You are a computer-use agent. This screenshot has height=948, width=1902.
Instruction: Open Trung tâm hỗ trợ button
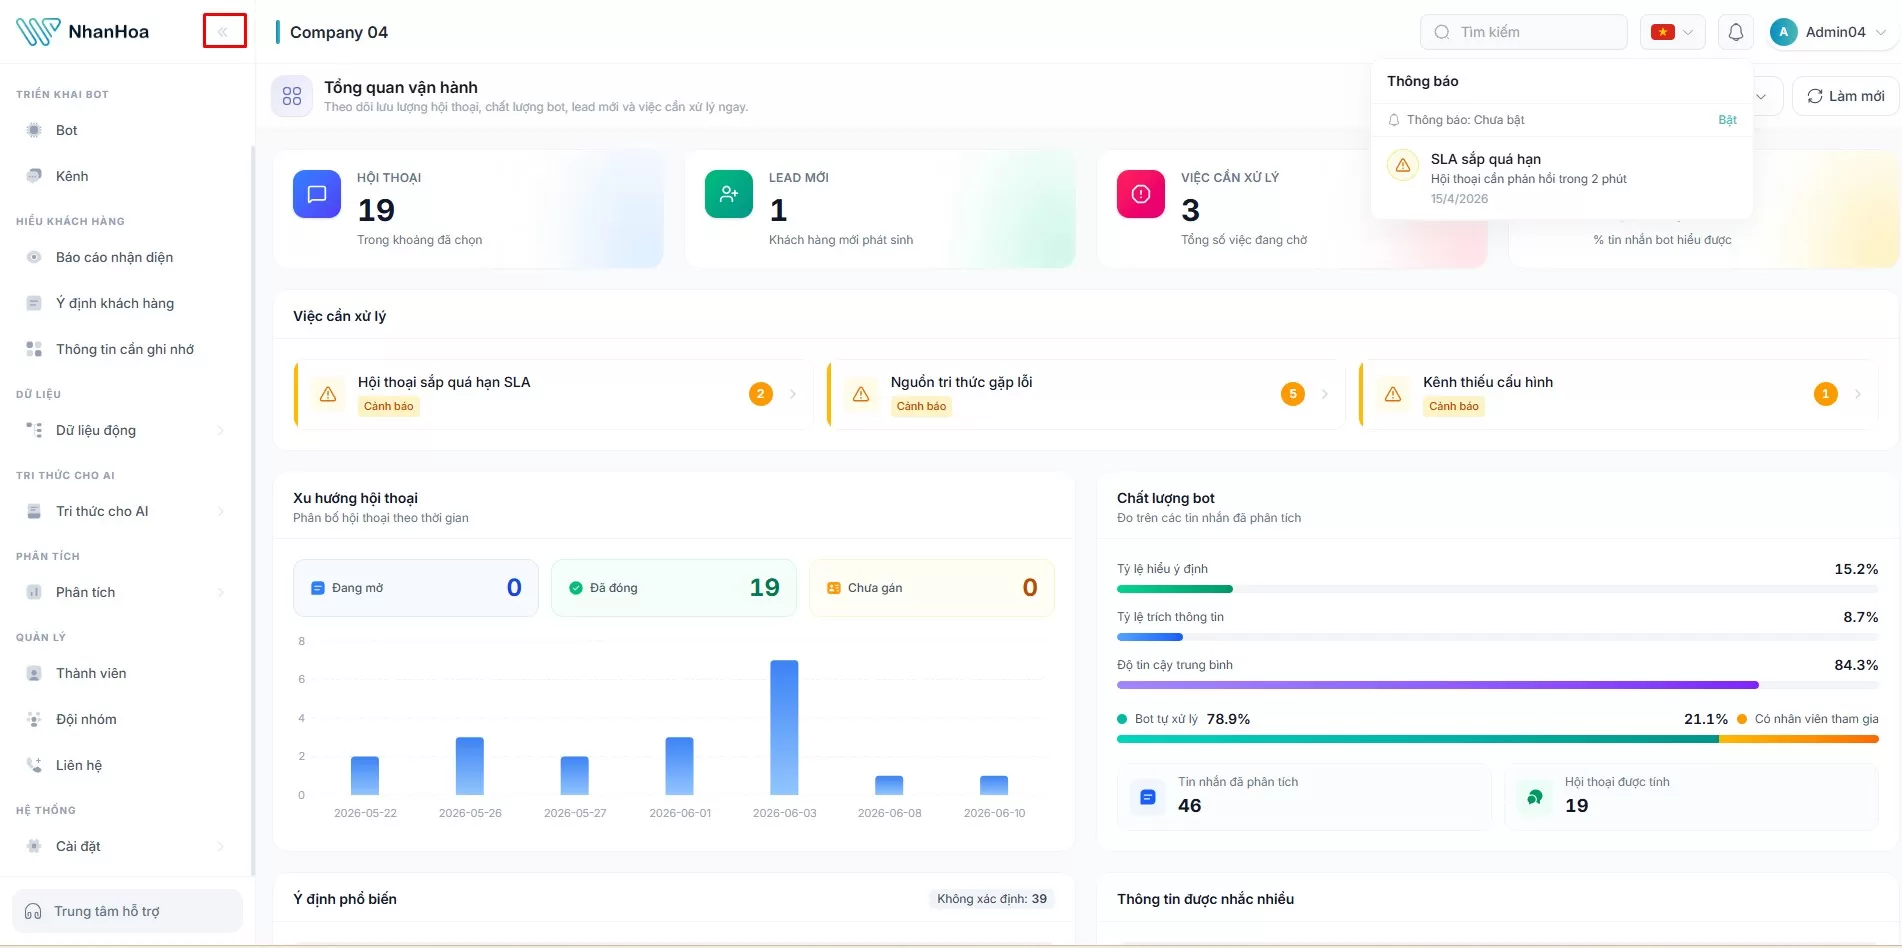tap(127, 911)
